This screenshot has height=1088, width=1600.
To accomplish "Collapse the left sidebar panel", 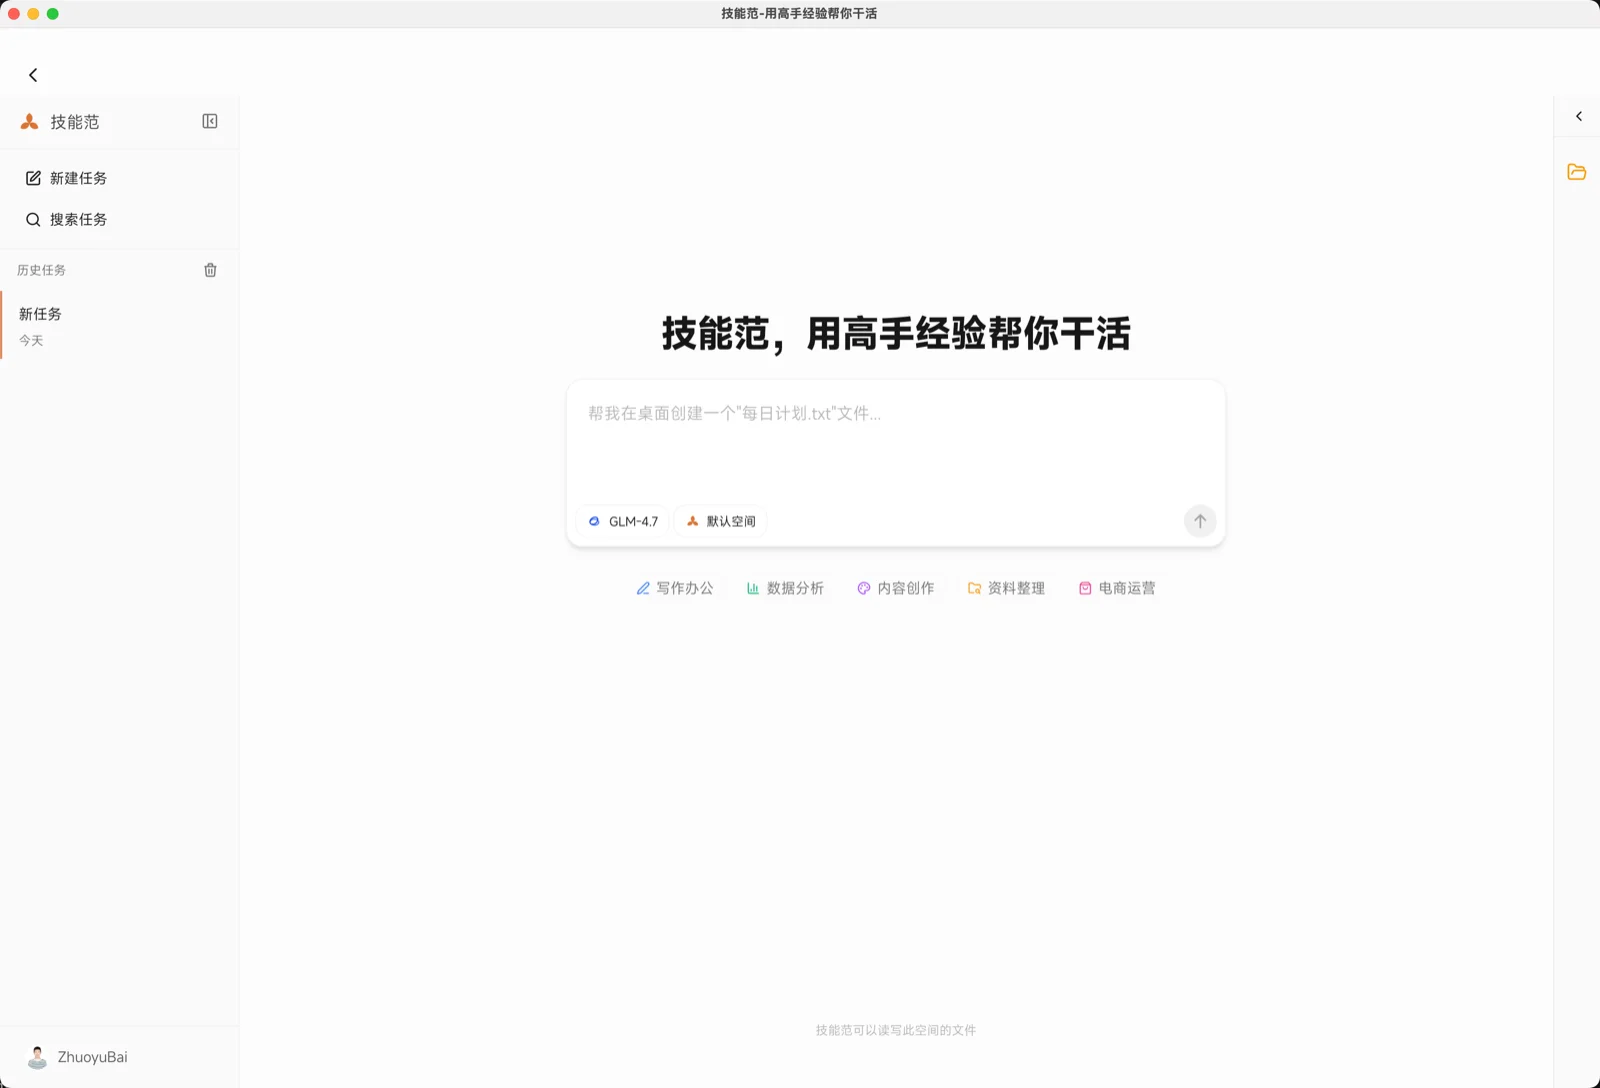I will click(x=210, y=121).
